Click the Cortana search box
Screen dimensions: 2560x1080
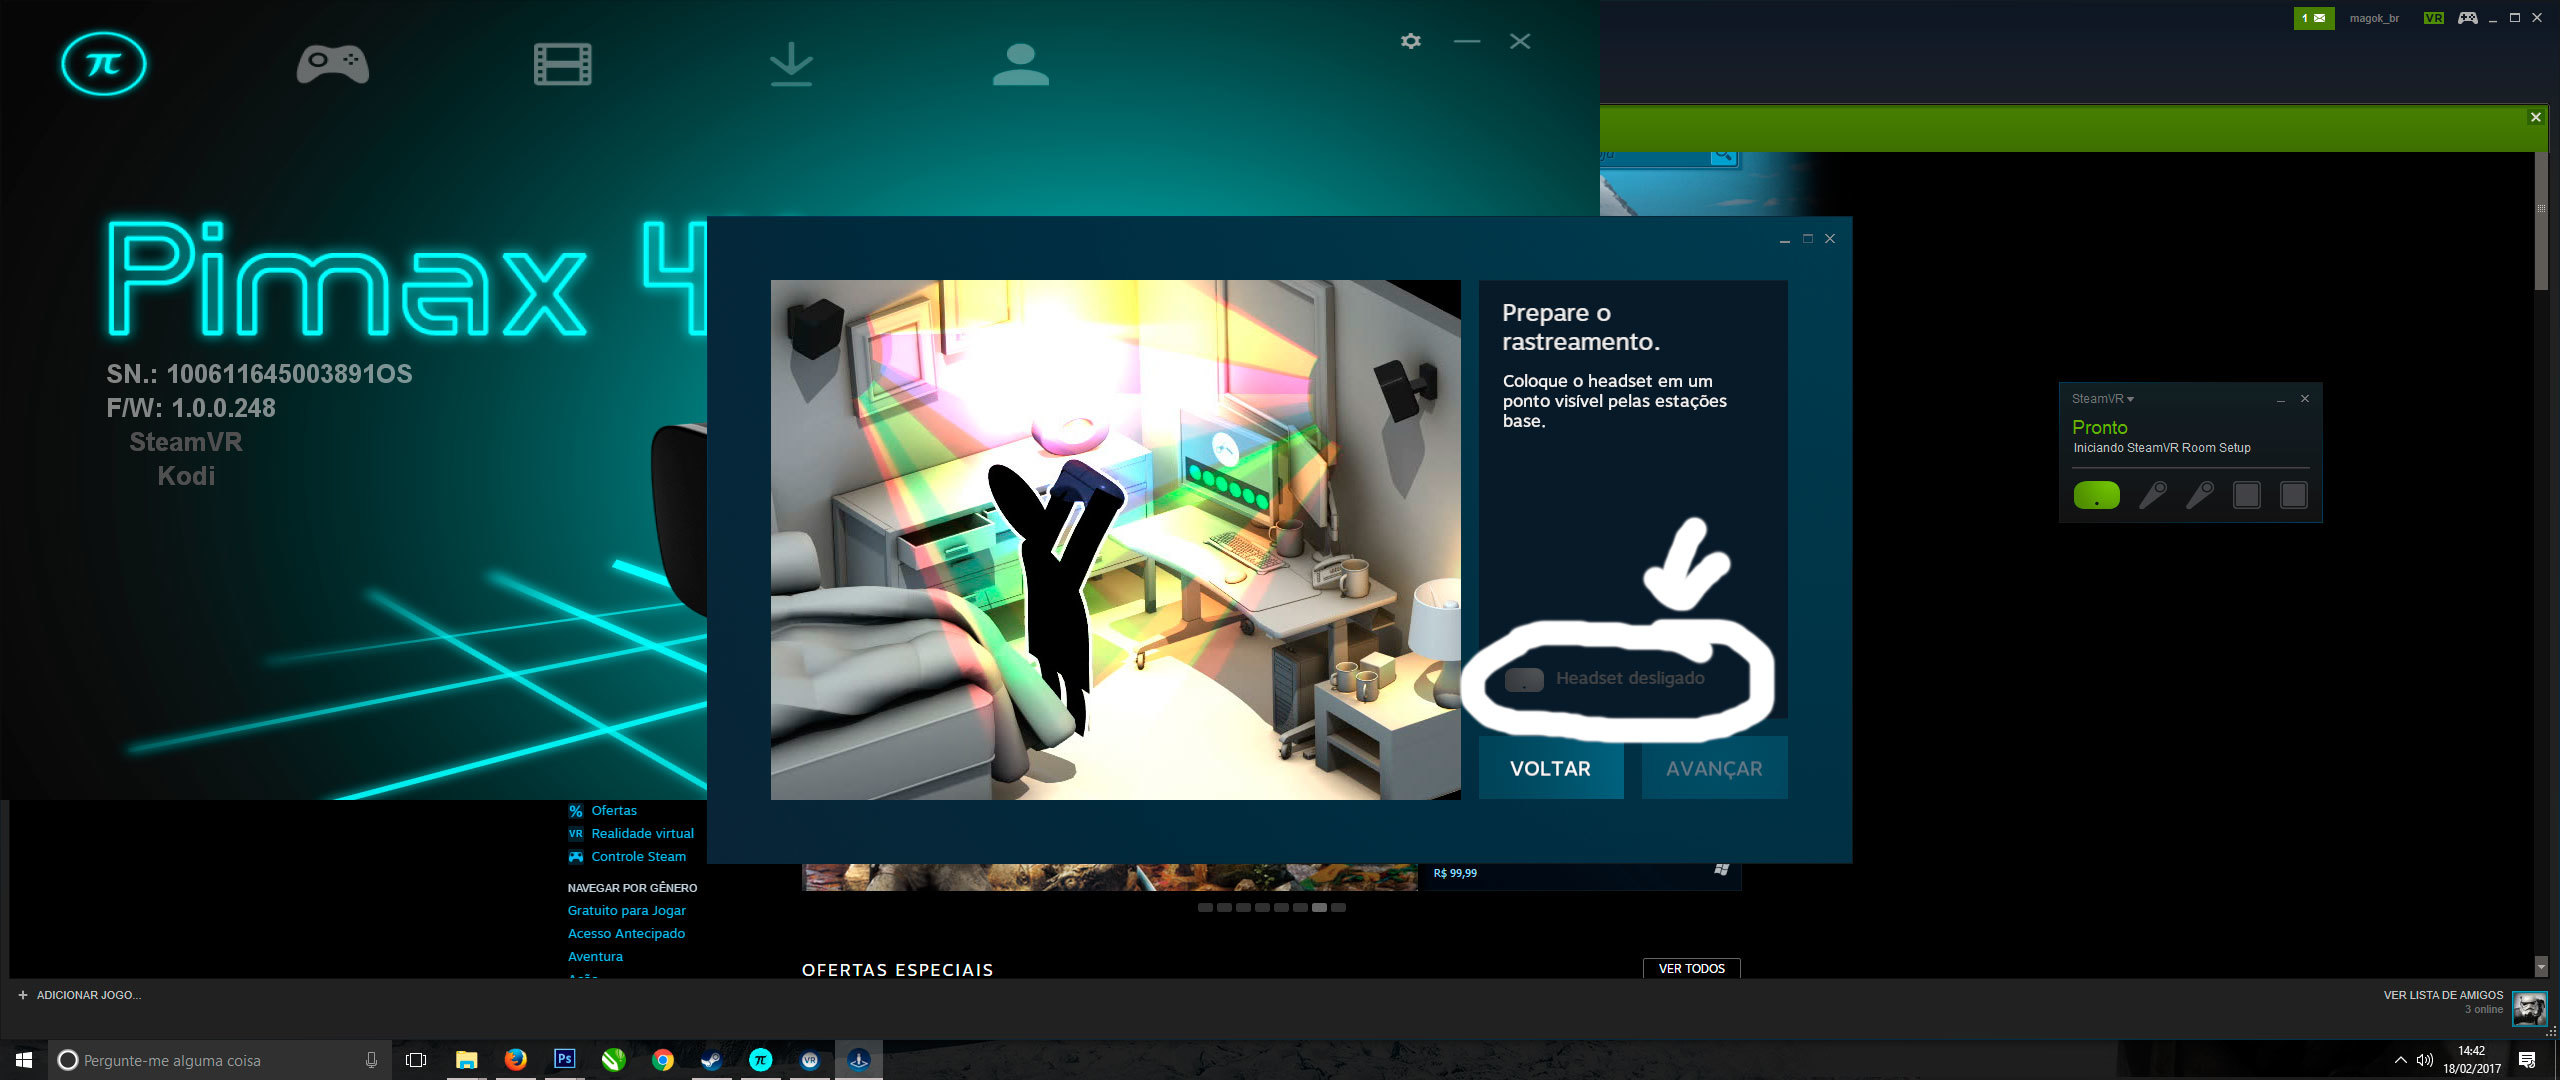(218, 1060)
